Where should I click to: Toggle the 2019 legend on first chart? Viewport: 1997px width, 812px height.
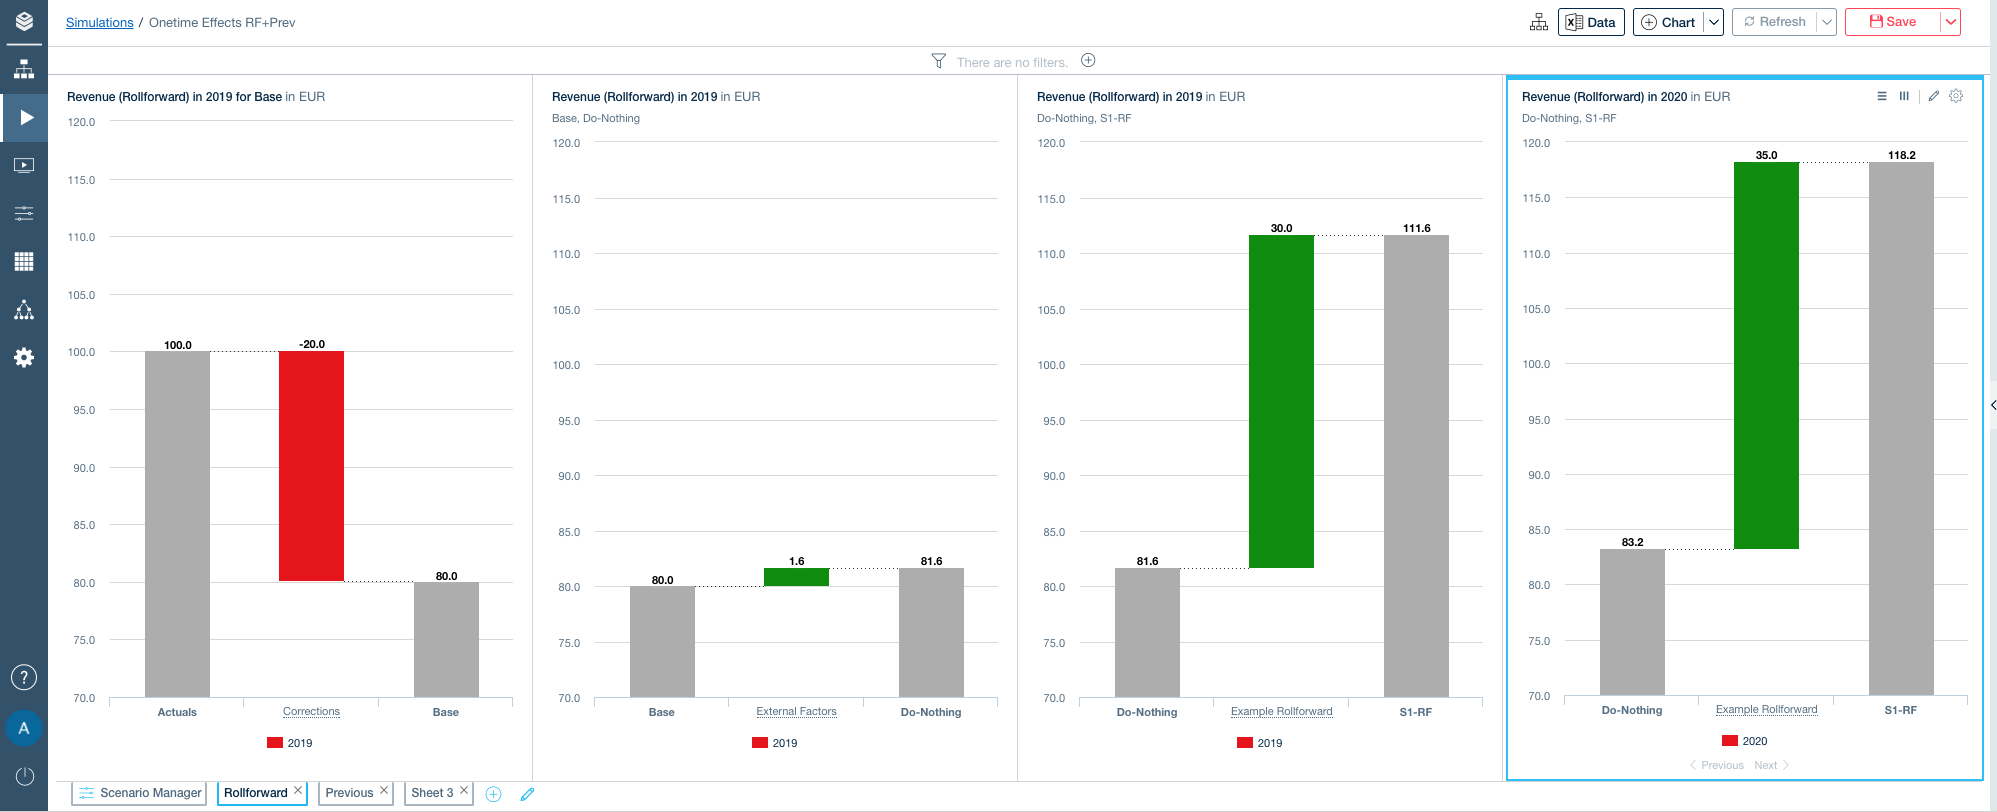point(290,743)
